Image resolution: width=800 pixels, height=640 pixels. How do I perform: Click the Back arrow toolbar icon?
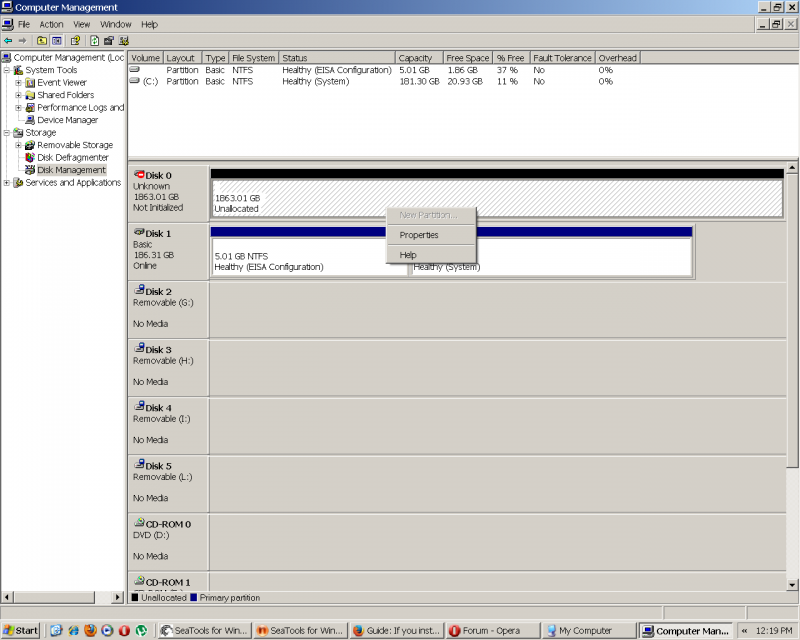pos(8,41)
